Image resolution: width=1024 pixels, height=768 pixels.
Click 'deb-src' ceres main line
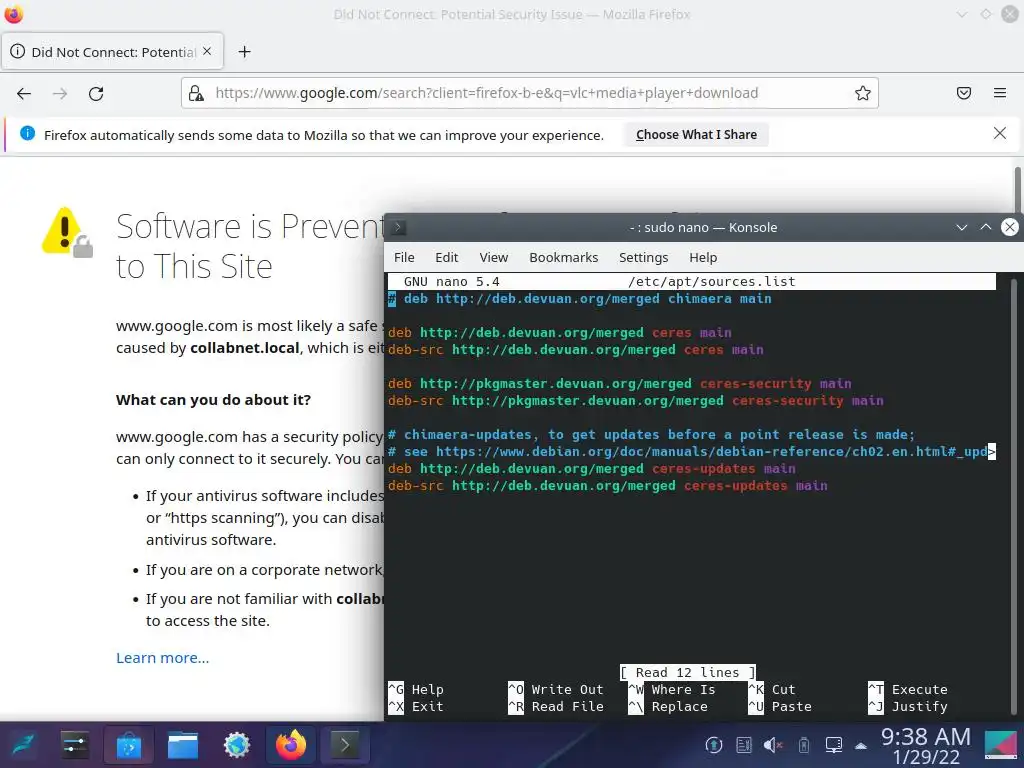point(575,349)
